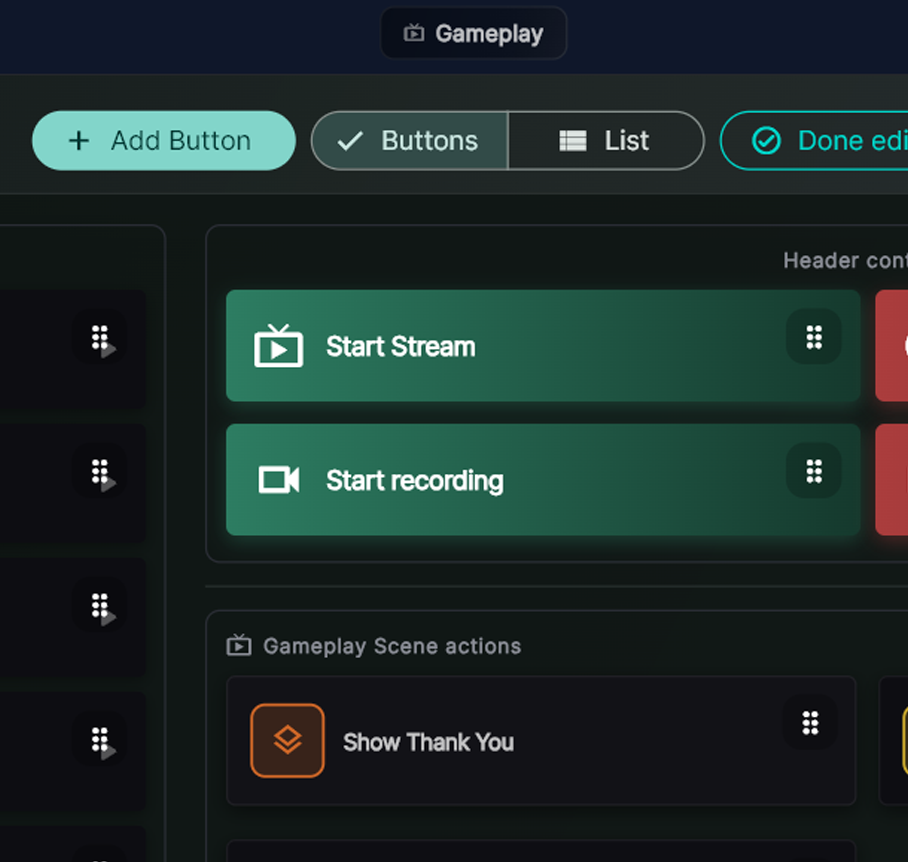
Task: Click the Gameplay scene TV icon at top
Action: [x=414, y=33]
